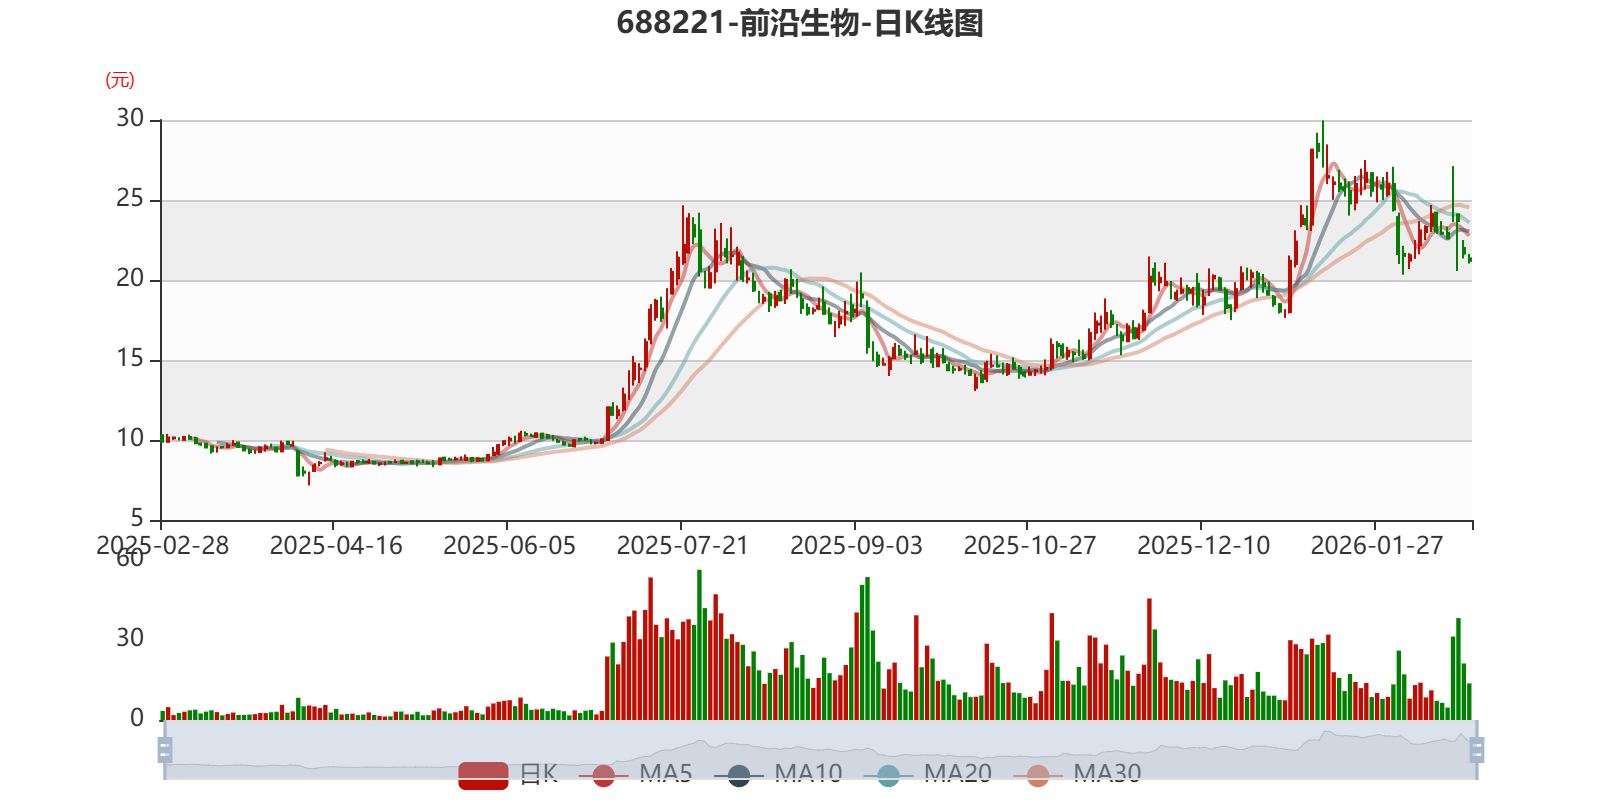This screenshot has width=1600, height=800.
Task: Click the x-axis date label 2025-09-03
Action: point(856,545)
